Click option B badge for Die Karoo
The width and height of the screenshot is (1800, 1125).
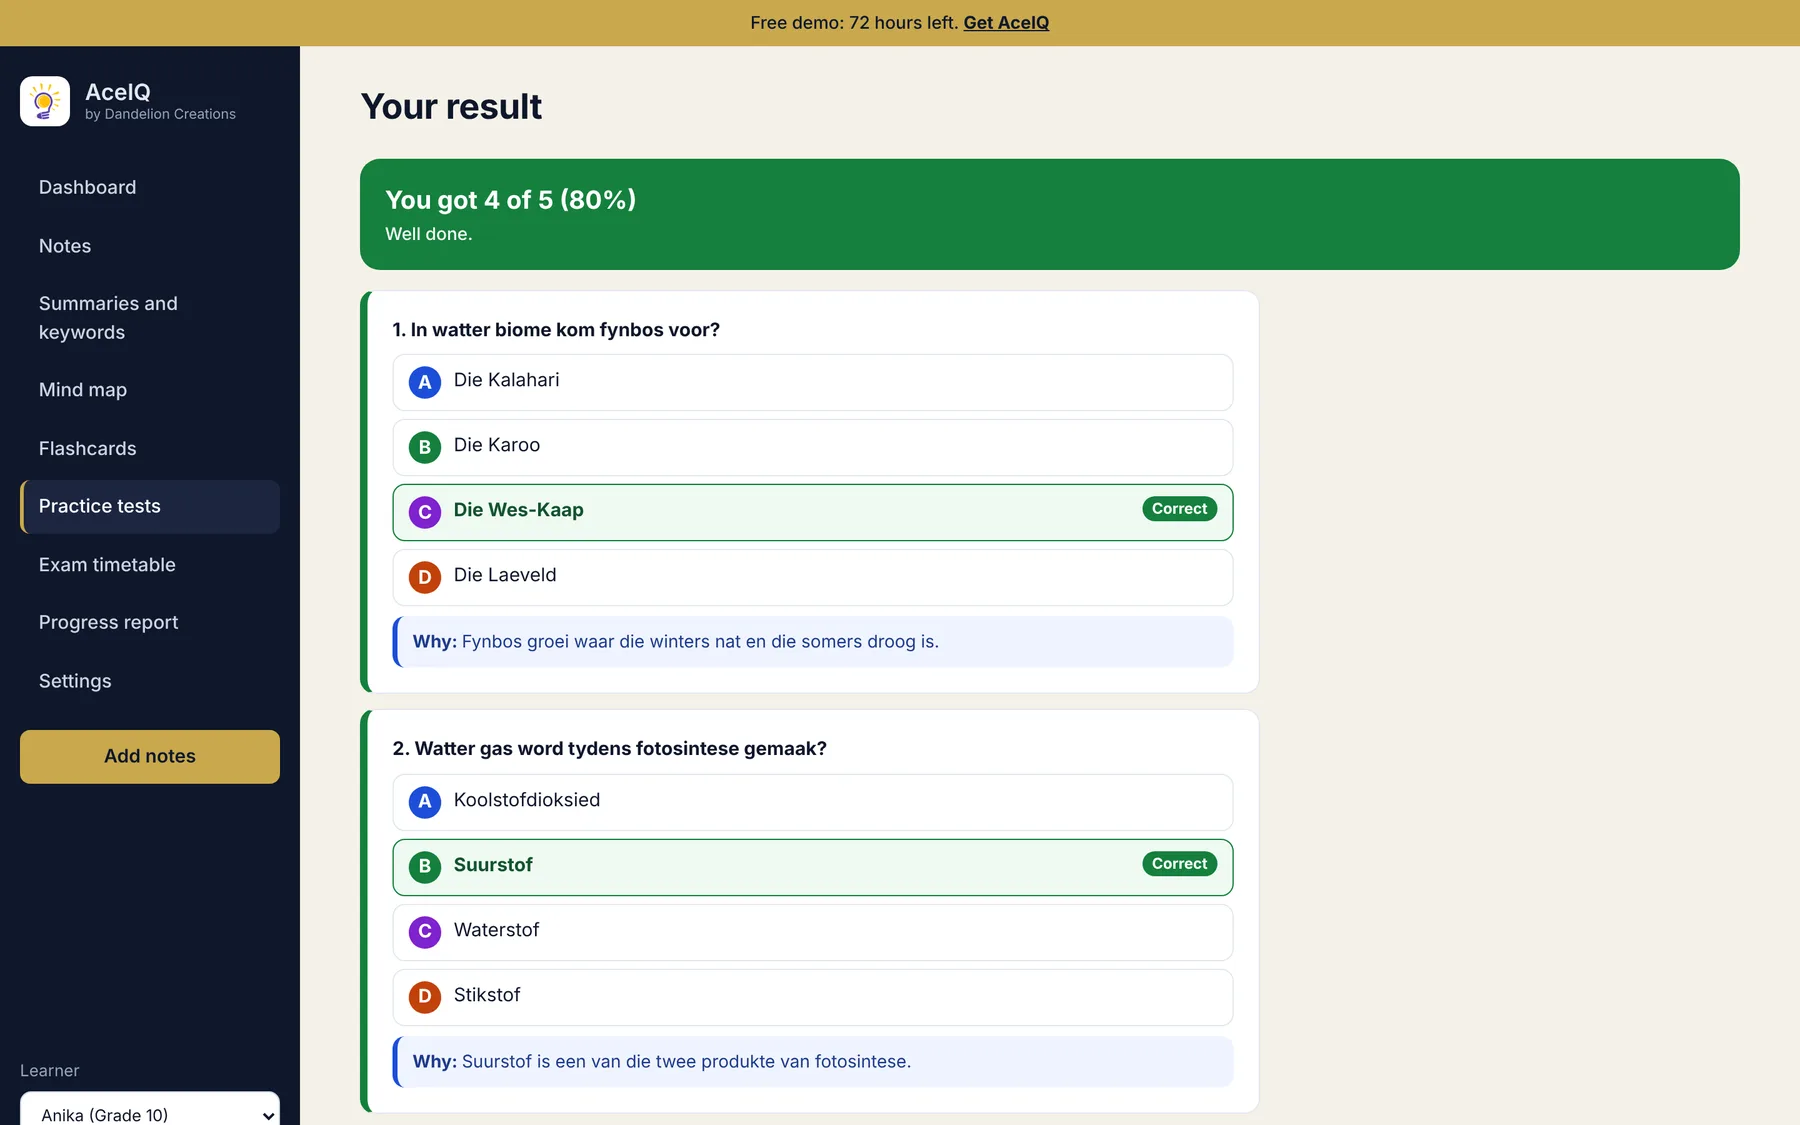coord(425,447)
